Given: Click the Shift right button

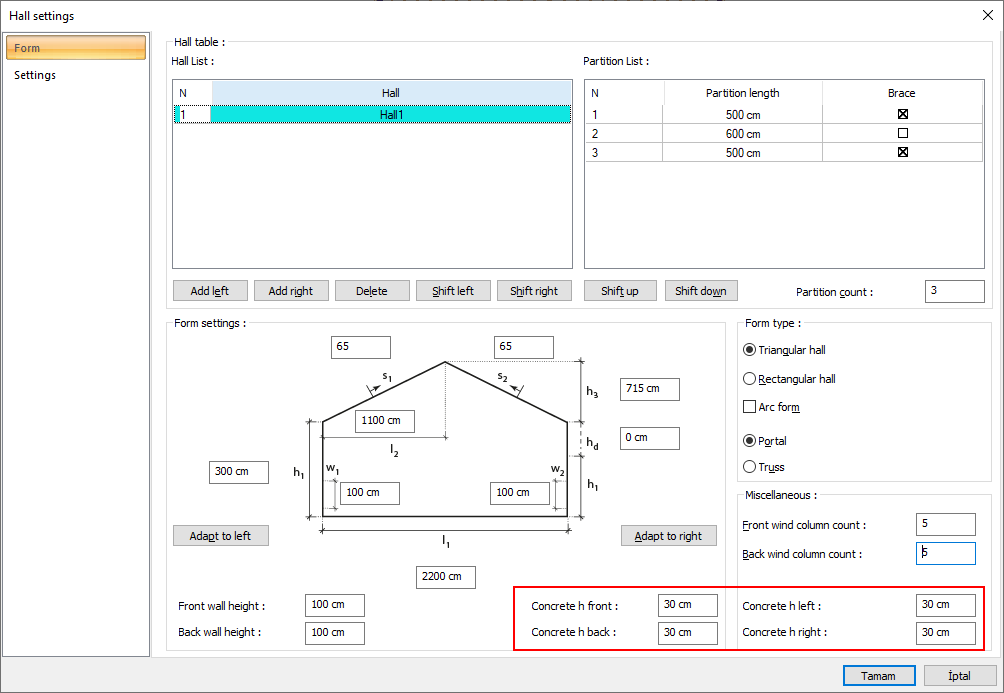Looking at the screenshot, I should [x=534, y=291].
